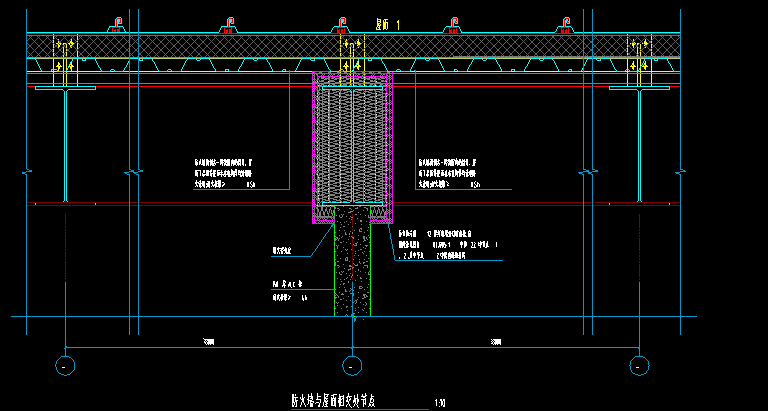Select the magenta-bordered insulation block at wall top

click(x=351, y=145)
